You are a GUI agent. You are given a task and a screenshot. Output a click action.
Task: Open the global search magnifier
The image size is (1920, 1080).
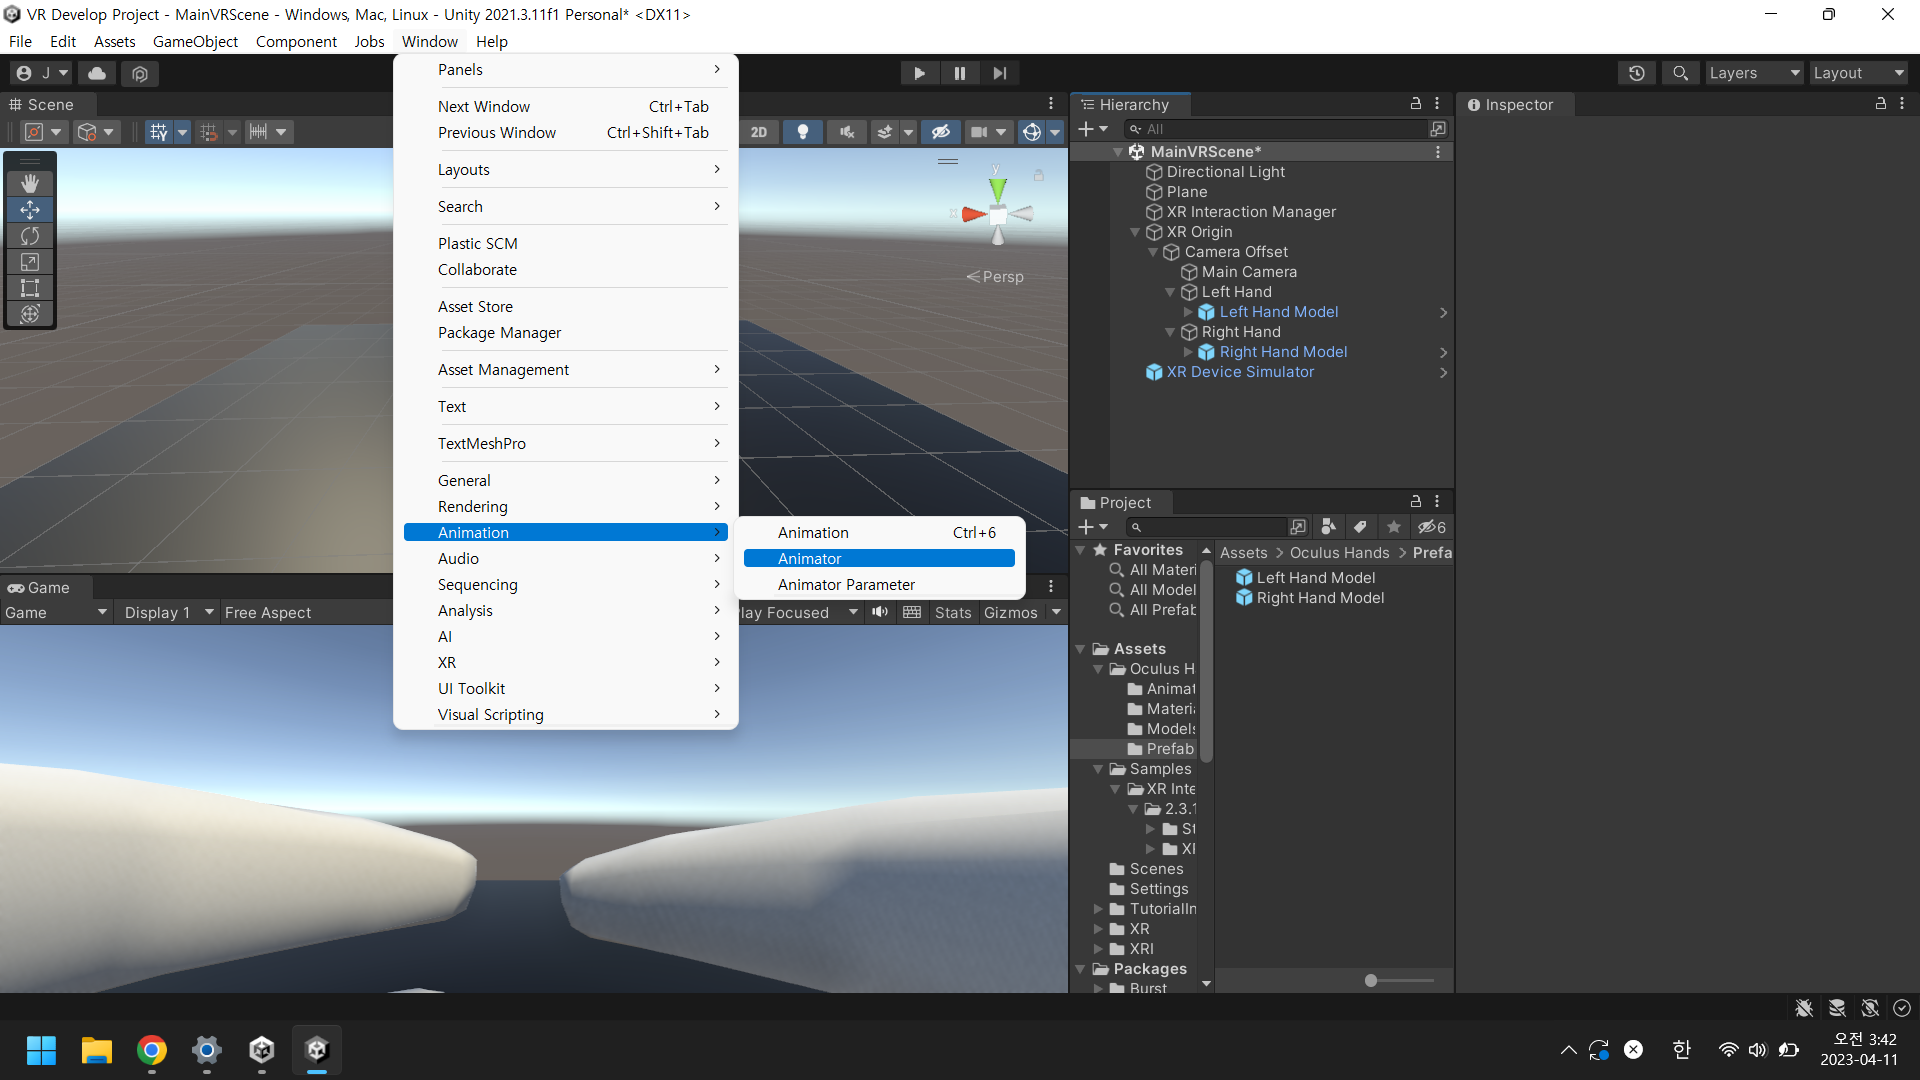(x=1681, y=73)
